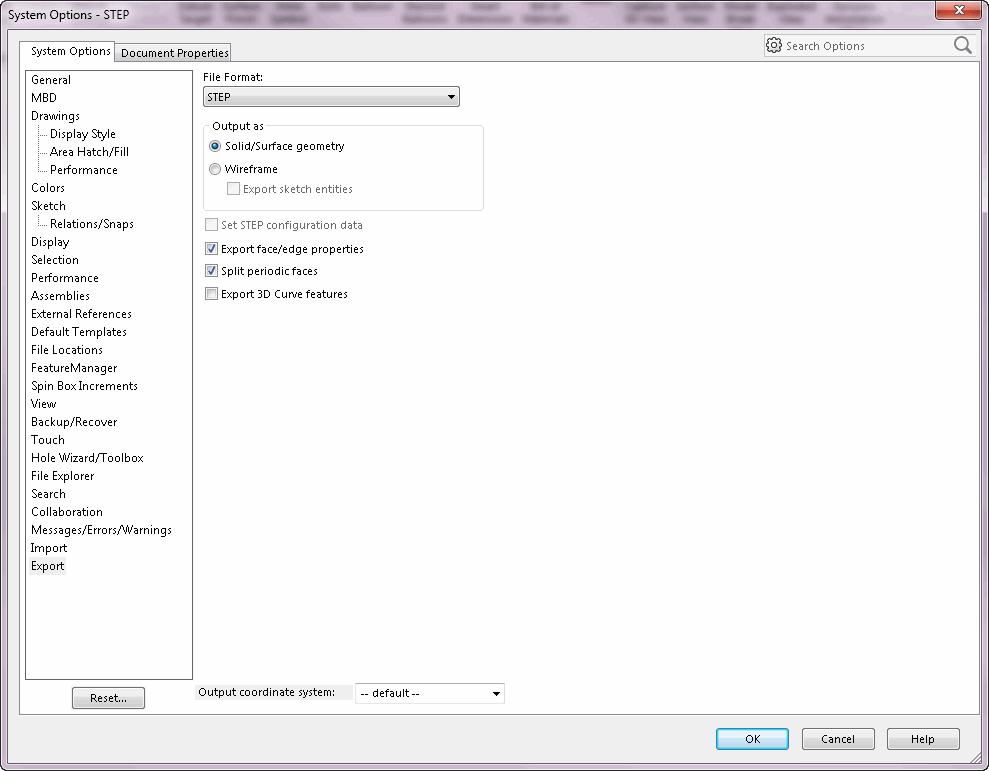The height and width of the screenshot is (771, 989).
Task: Open Backup/Recover options
Action: pos(74,421)
